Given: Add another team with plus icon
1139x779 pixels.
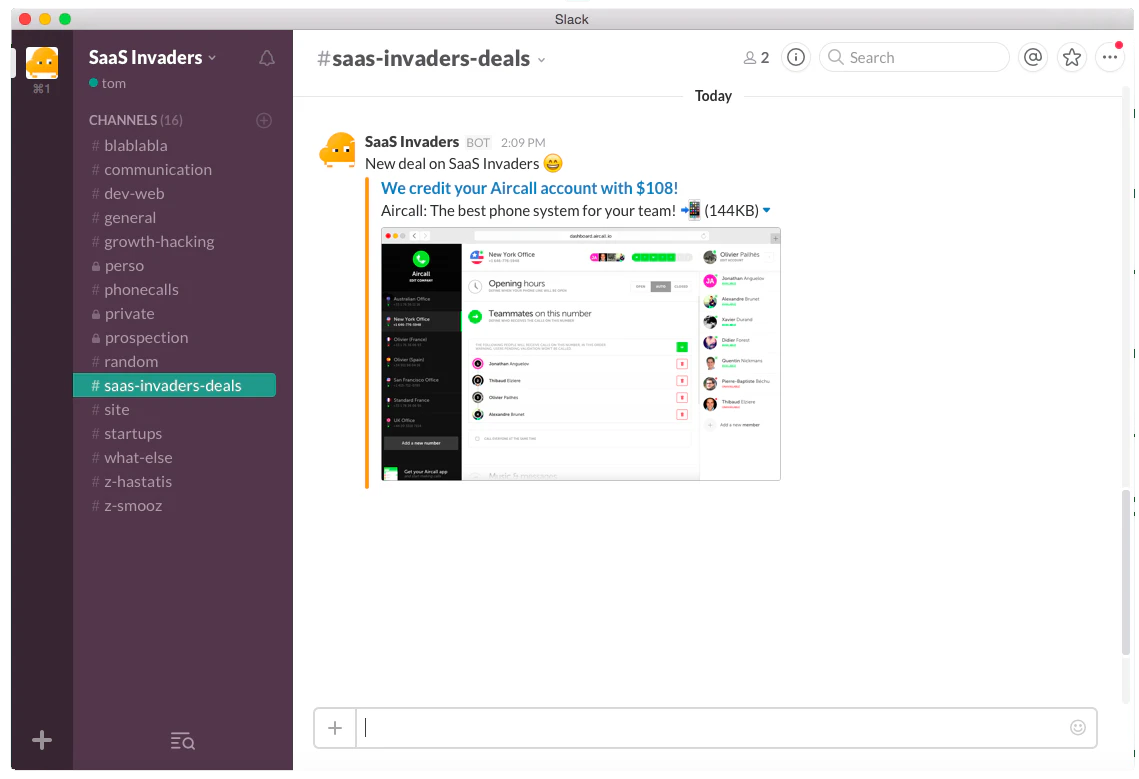Looking at the screenshot, I should pyautogui.click(x=42, y=740).
